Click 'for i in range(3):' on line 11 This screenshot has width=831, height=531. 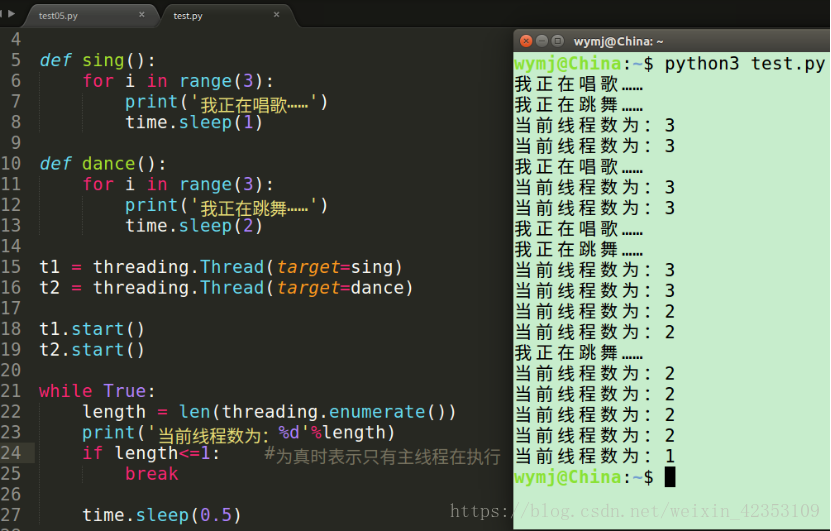coord(178,184)
